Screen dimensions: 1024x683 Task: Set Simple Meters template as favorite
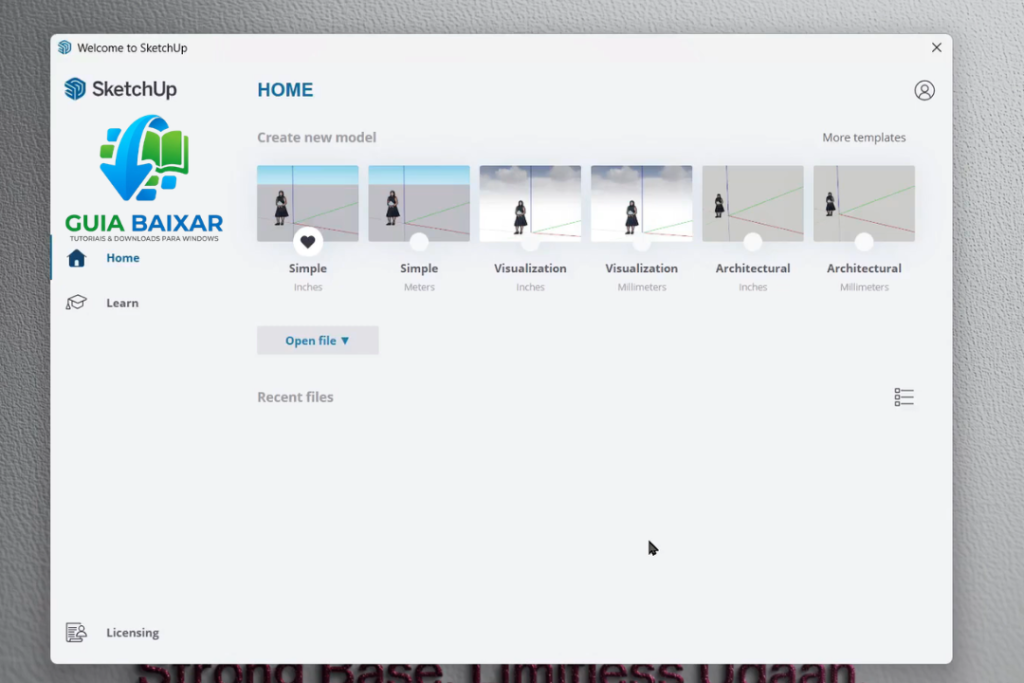(419, 242)
